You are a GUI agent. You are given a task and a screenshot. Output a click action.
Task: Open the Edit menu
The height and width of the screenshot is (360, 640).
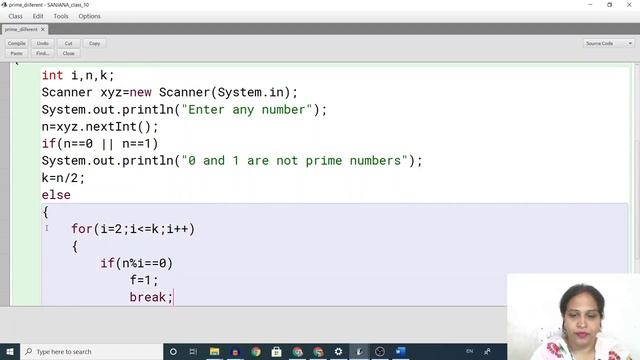coord(38,16)
